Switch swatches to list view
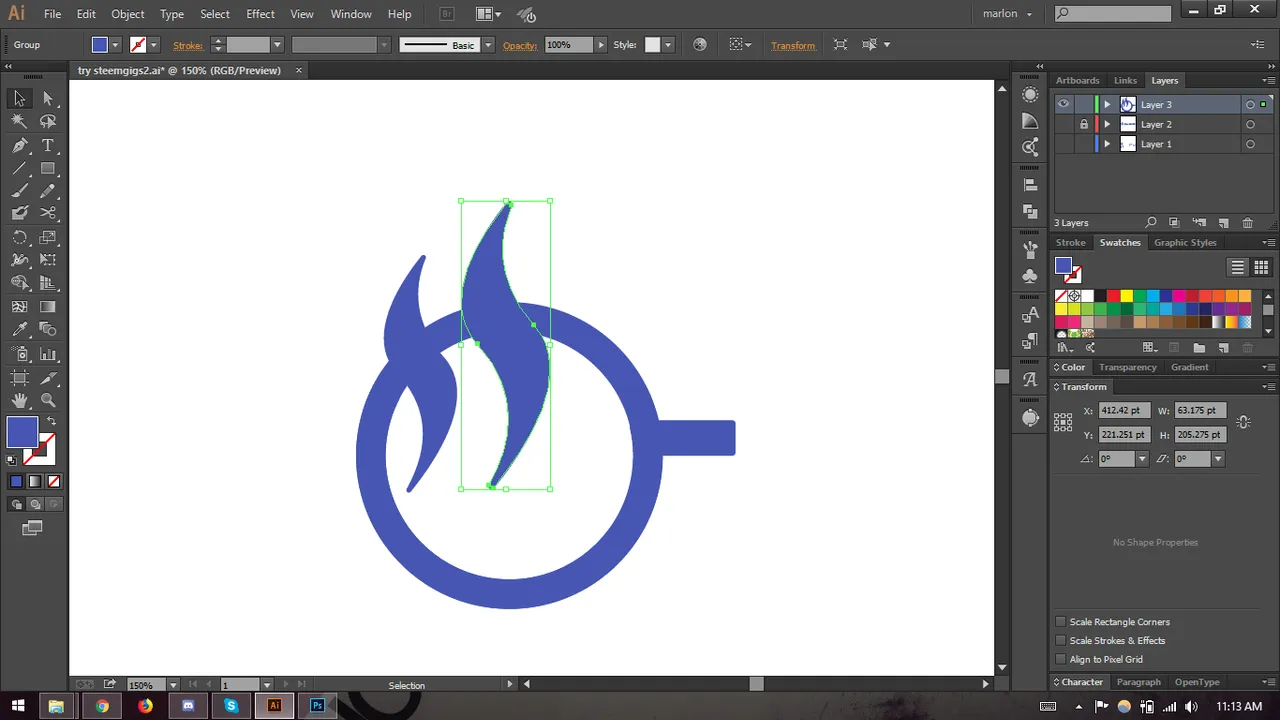 click(x=1238, y=268)
